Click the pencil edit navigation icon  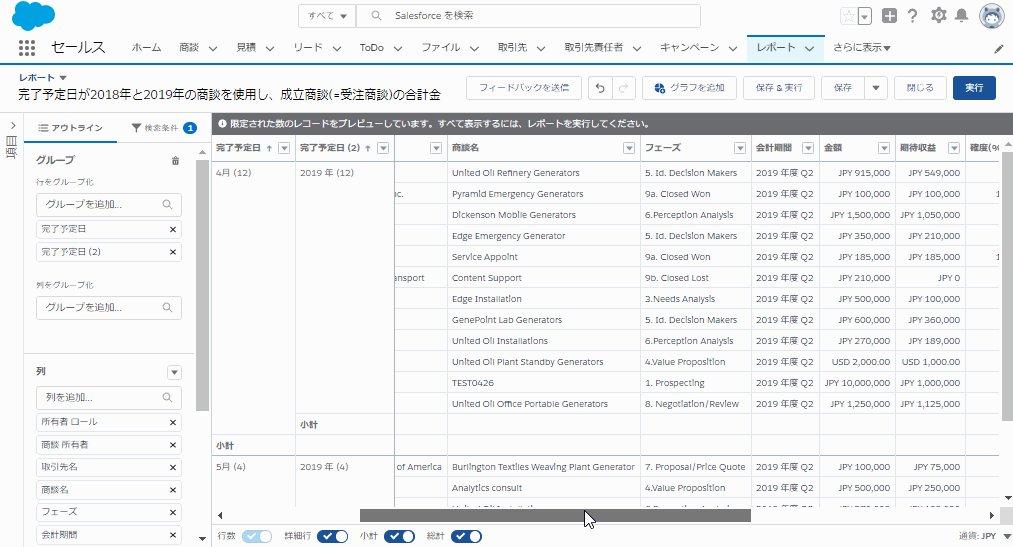coord(999,48)
